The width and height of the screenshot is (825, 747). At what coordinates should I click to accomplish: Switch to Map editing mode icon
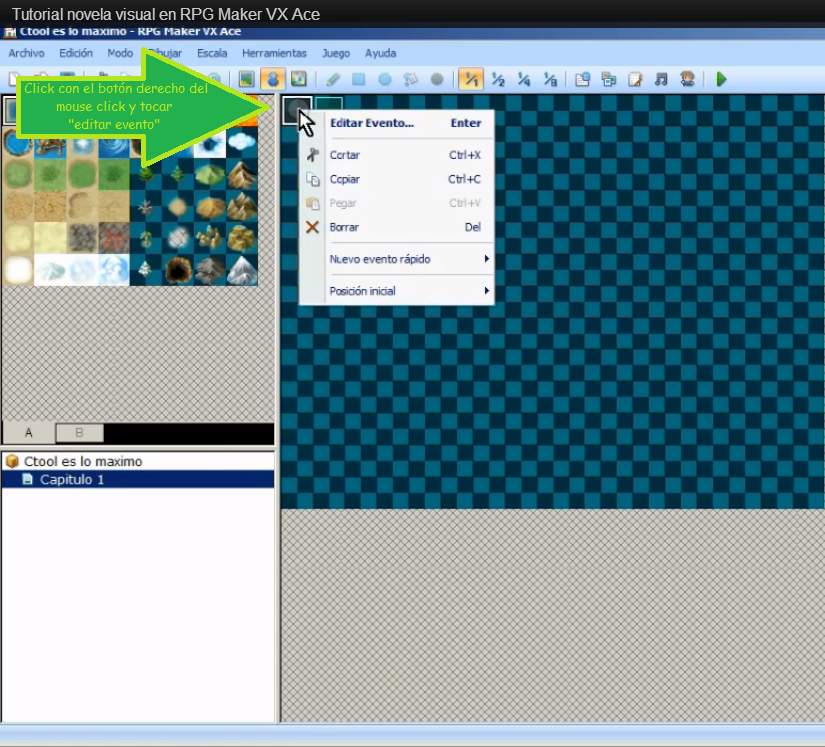pyautogui.click(x=246, y=79)
